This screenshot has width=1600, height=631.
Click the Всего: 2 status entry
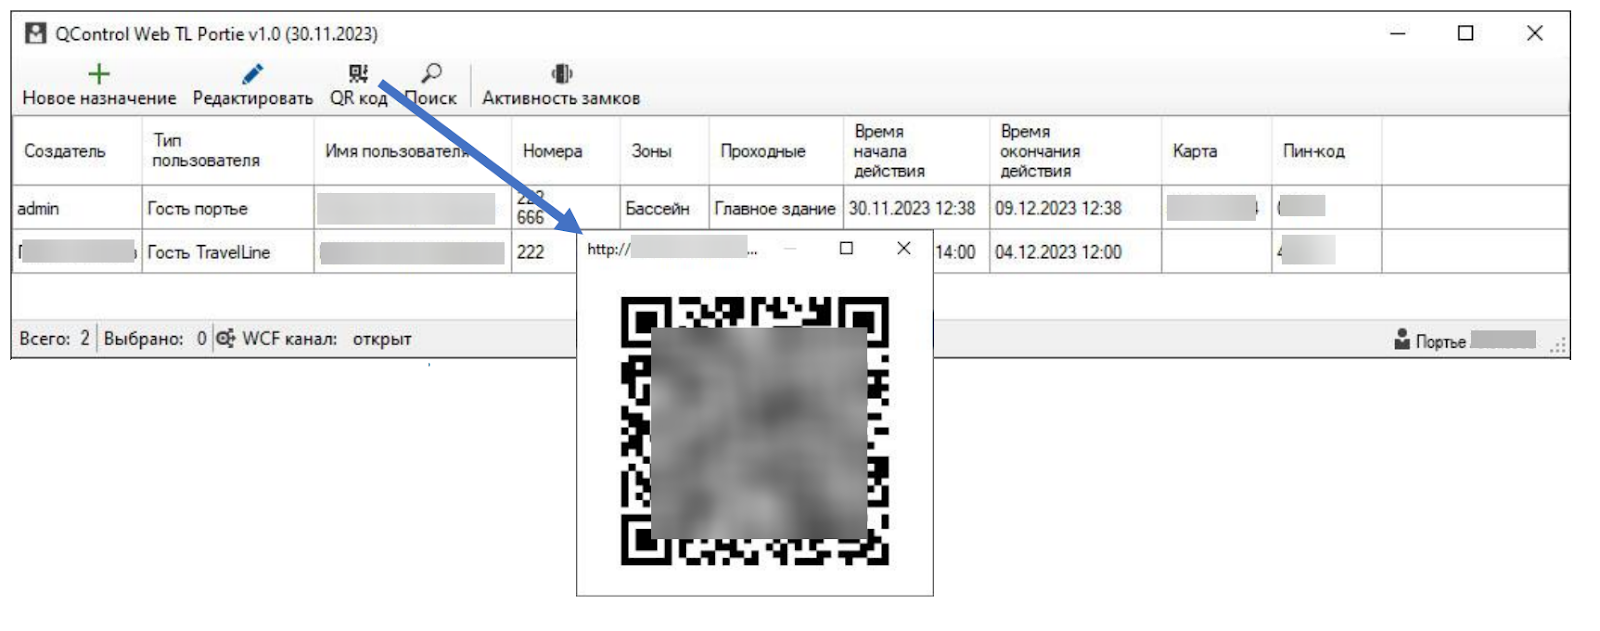pyautogui.click(x=55, y=339)
